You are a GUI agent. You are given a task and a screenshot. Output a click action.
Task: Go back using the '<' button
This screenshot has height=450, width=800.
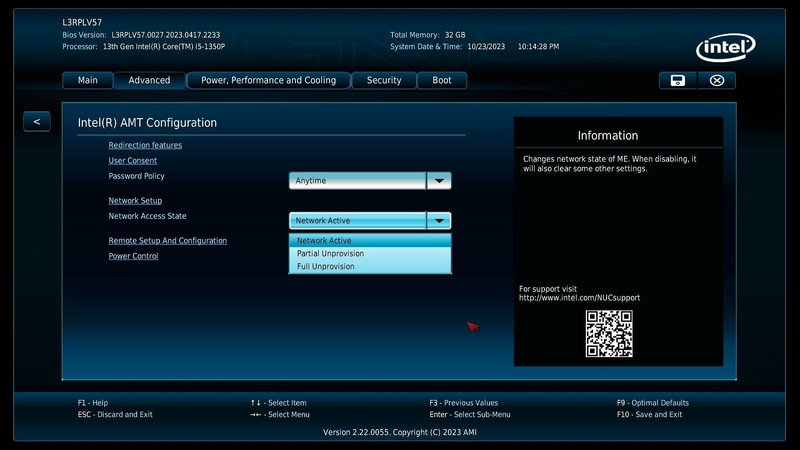click(37, 121)
